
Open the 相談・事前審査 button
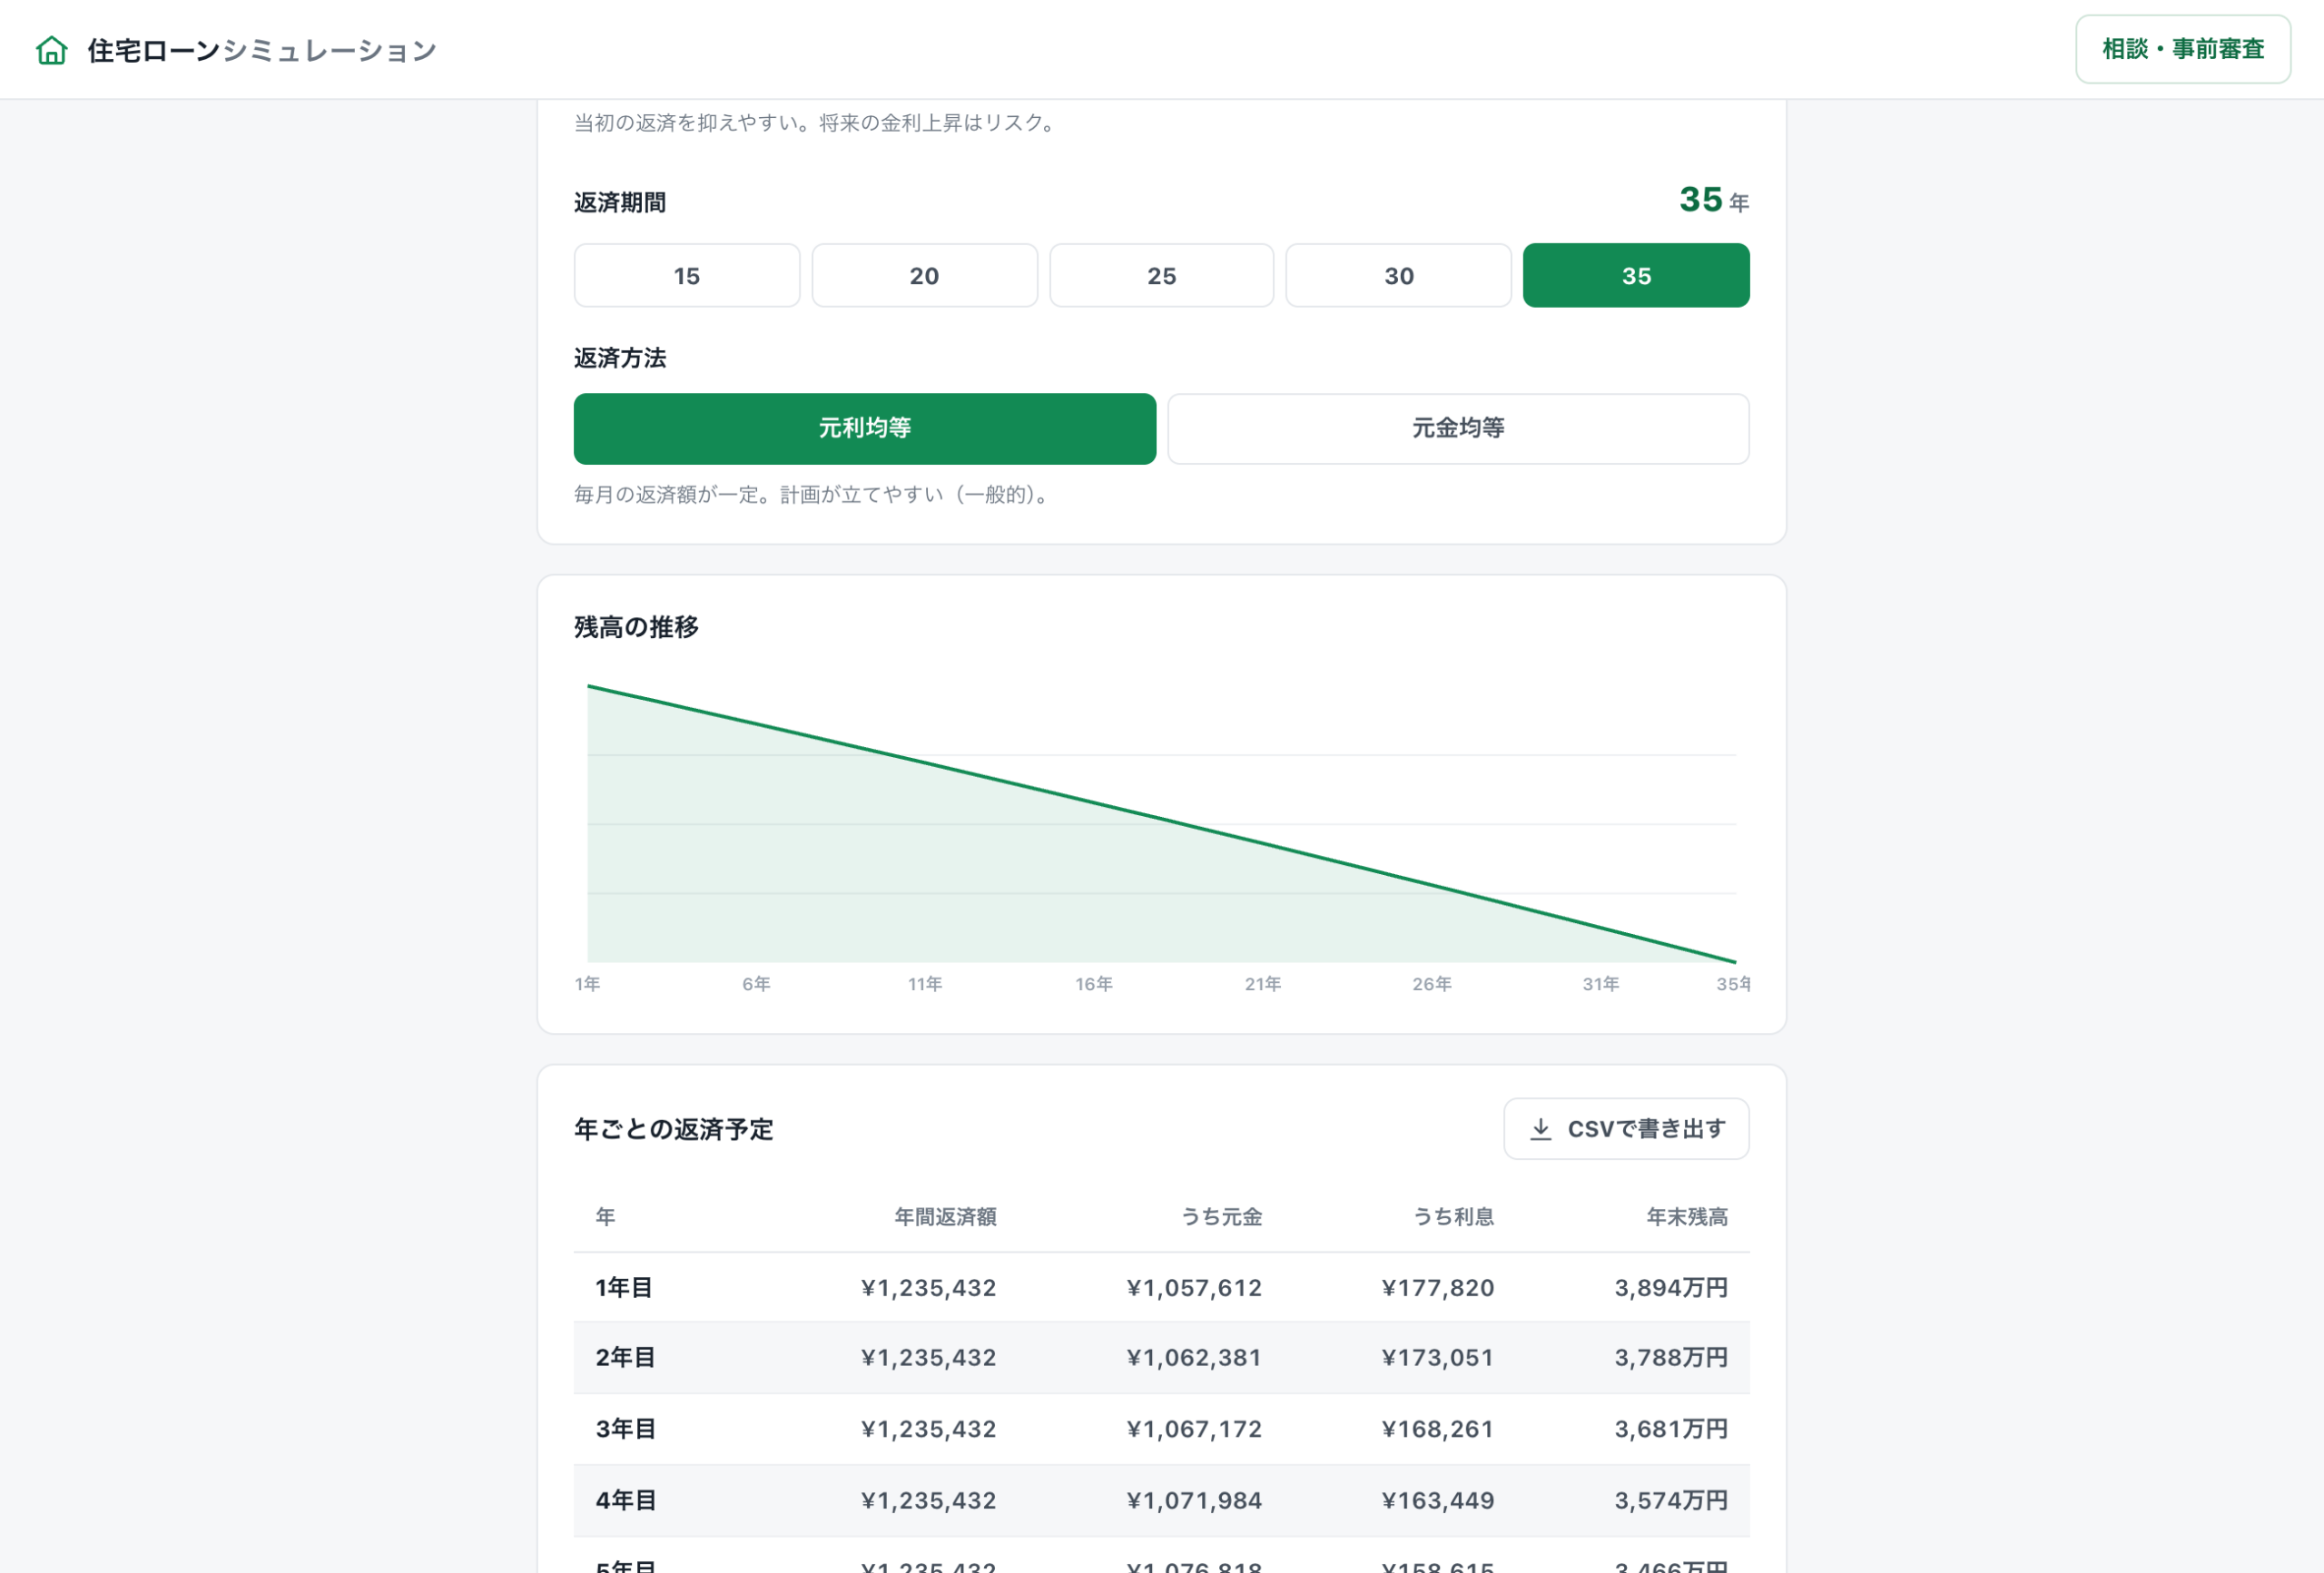pyautogui.click(x=2183, y=49)
